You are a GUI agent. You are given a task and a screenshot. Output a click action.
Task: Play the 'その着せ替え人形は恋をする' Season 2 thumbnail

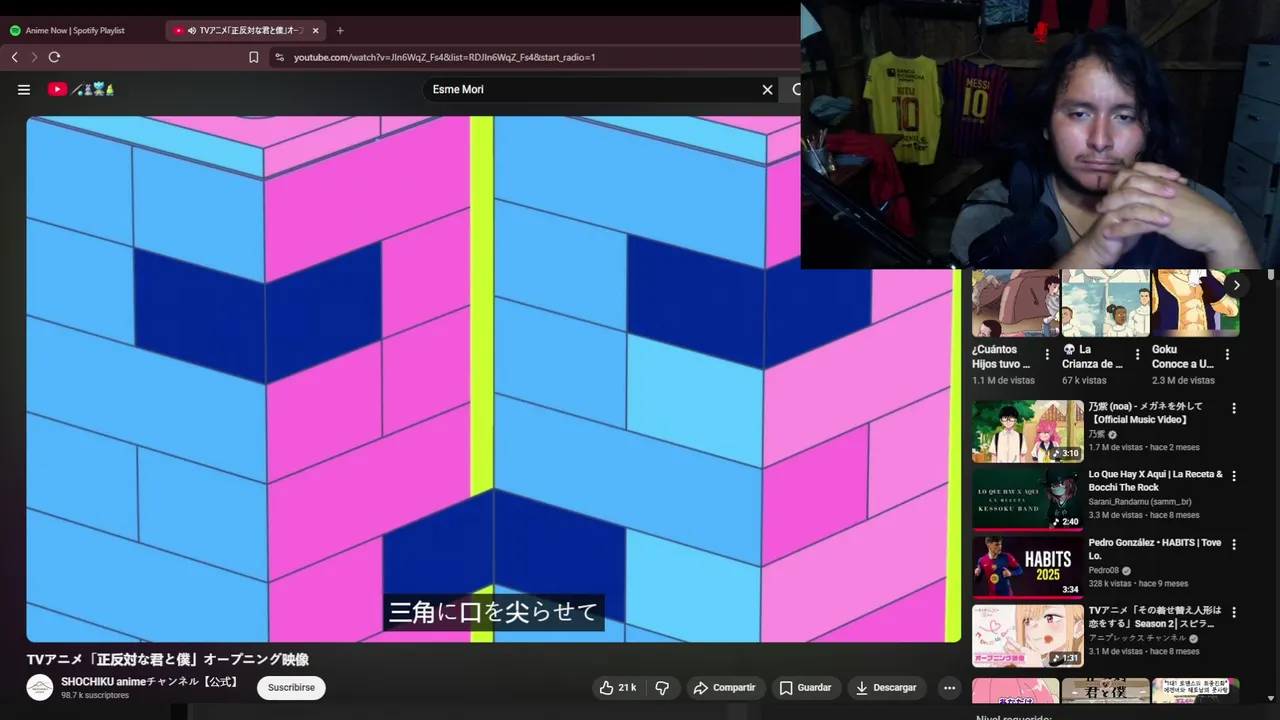[x=1028, y=635]
